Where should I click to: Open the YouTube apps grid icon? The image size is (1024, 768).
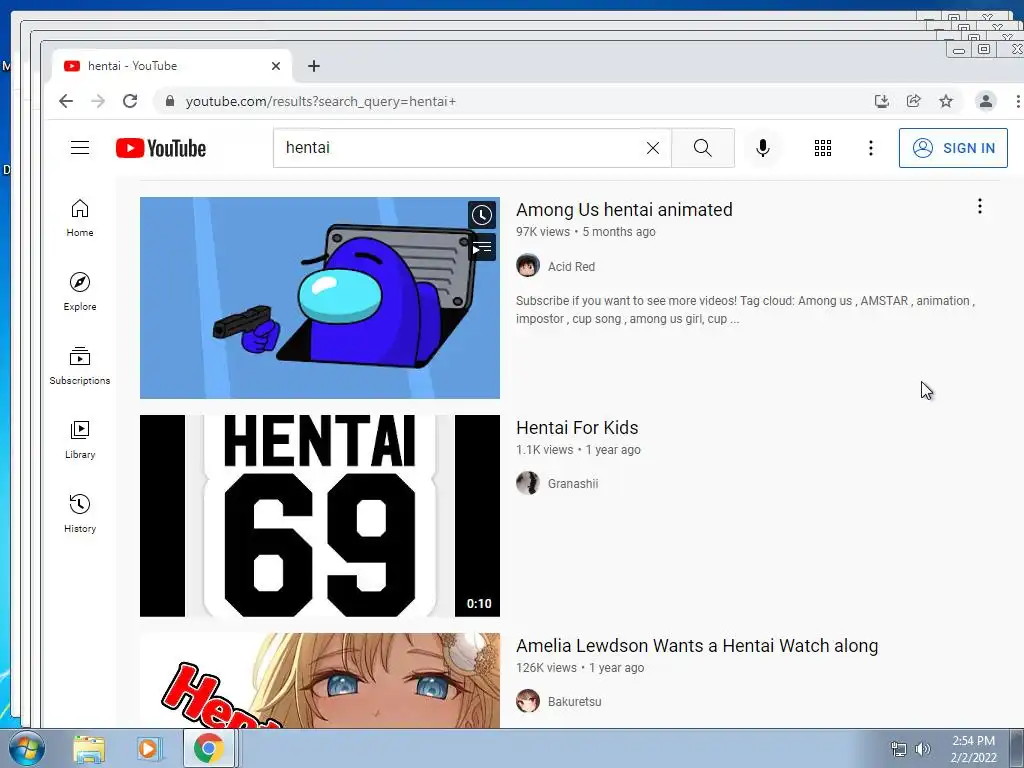tap(823, 148)
